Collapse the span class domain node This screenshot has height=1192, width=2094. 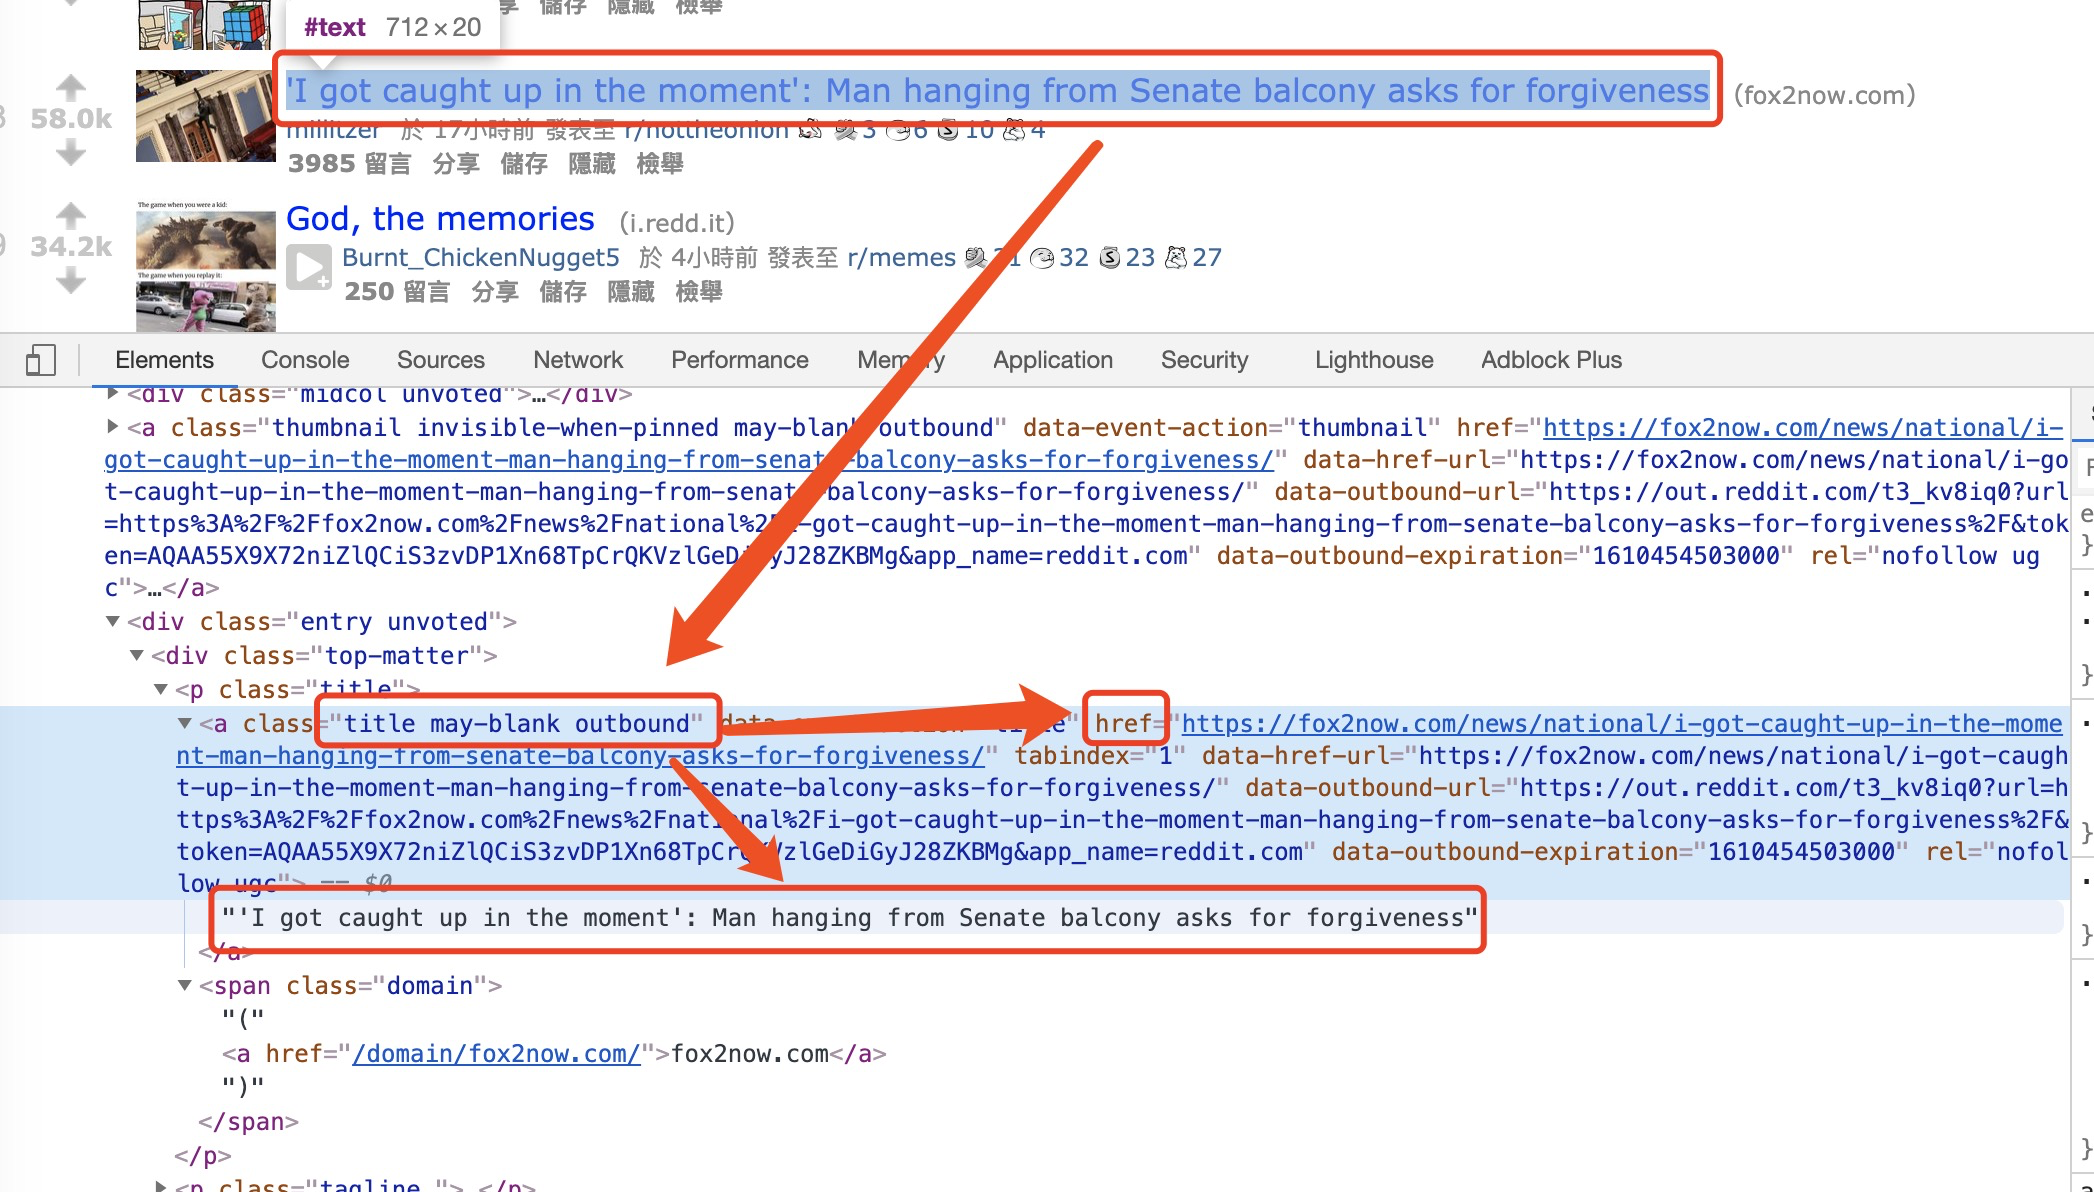pyautogui.click(x=186, y=985)
